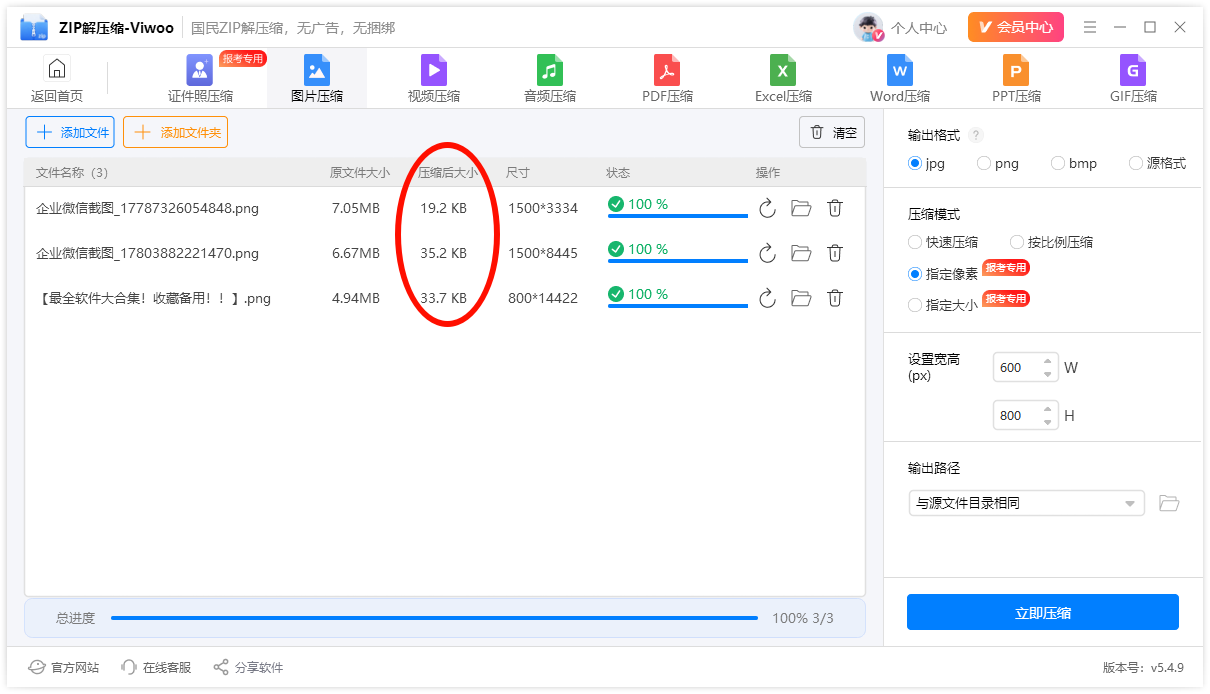Click the 总进度 overall progress bar
This screenshot has height=694, width=1210.
(434, 618)
